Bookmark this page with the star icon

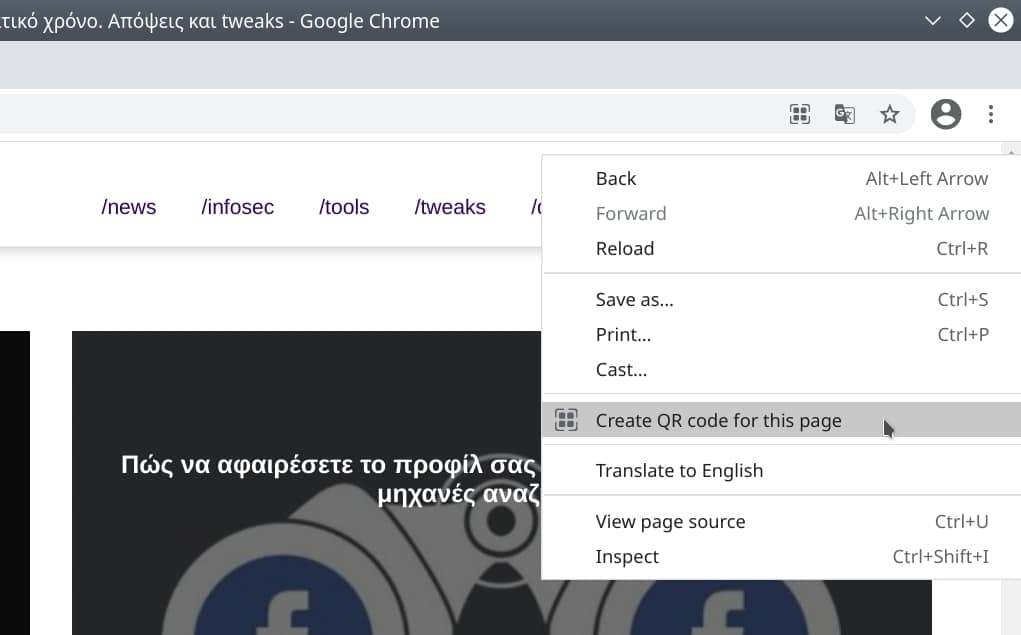889,114
